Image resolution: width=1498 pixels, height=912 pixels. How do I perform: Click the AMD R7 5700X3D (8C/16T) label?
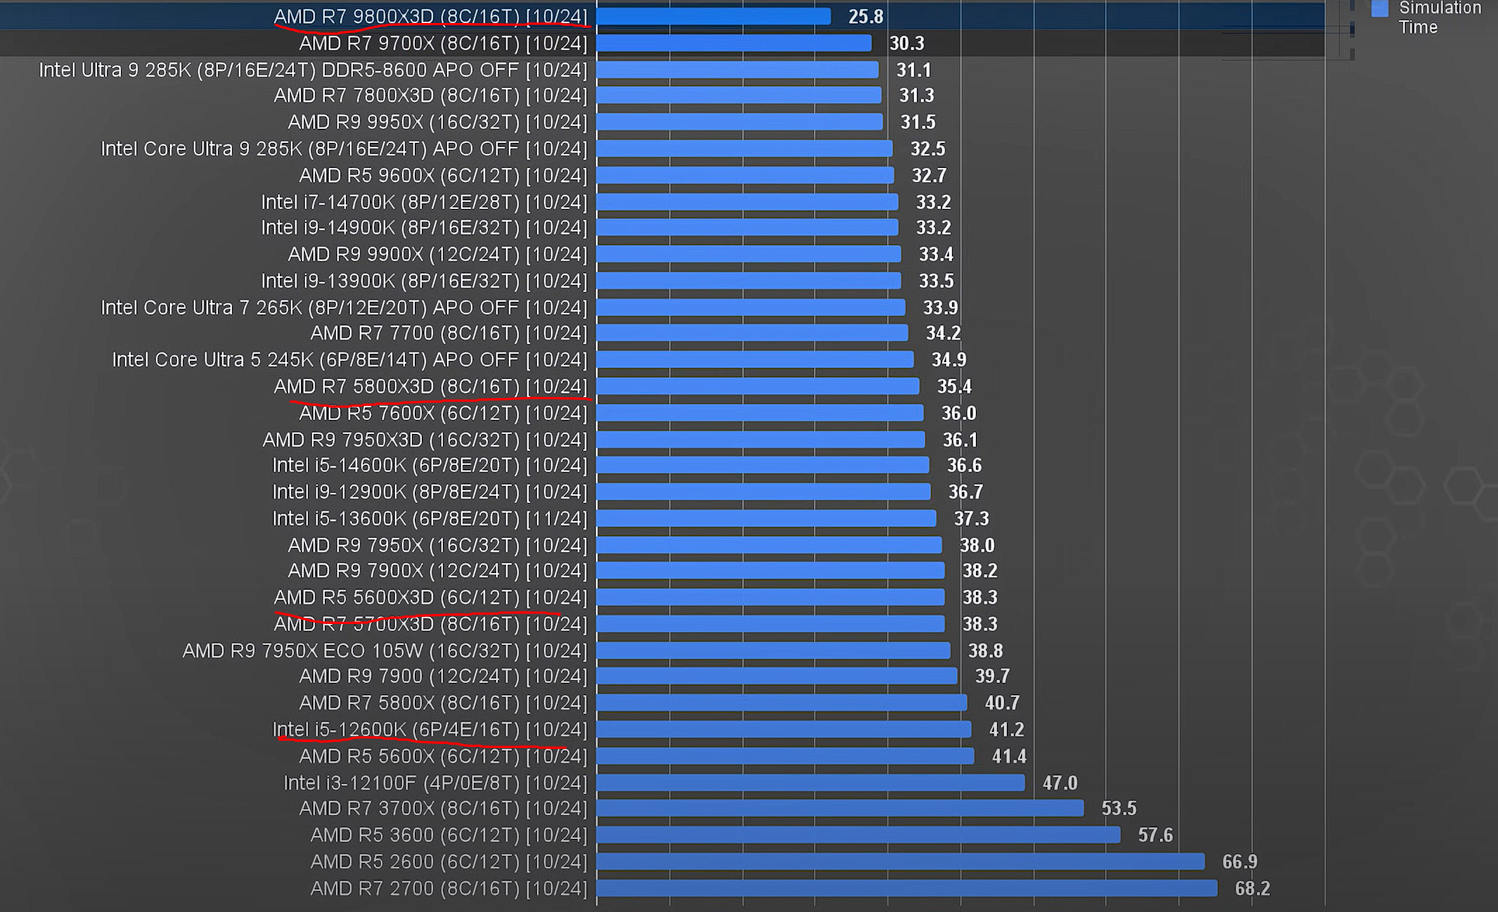[x=431, y=624]
